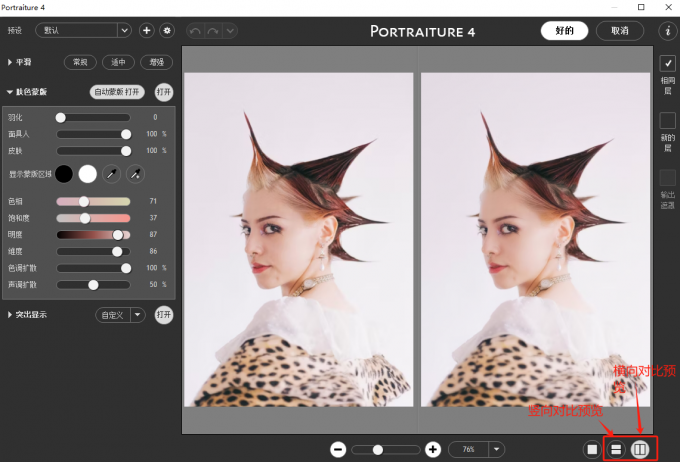Switch to vertical split preview
The image size is (680, 462).
[616, 449]
